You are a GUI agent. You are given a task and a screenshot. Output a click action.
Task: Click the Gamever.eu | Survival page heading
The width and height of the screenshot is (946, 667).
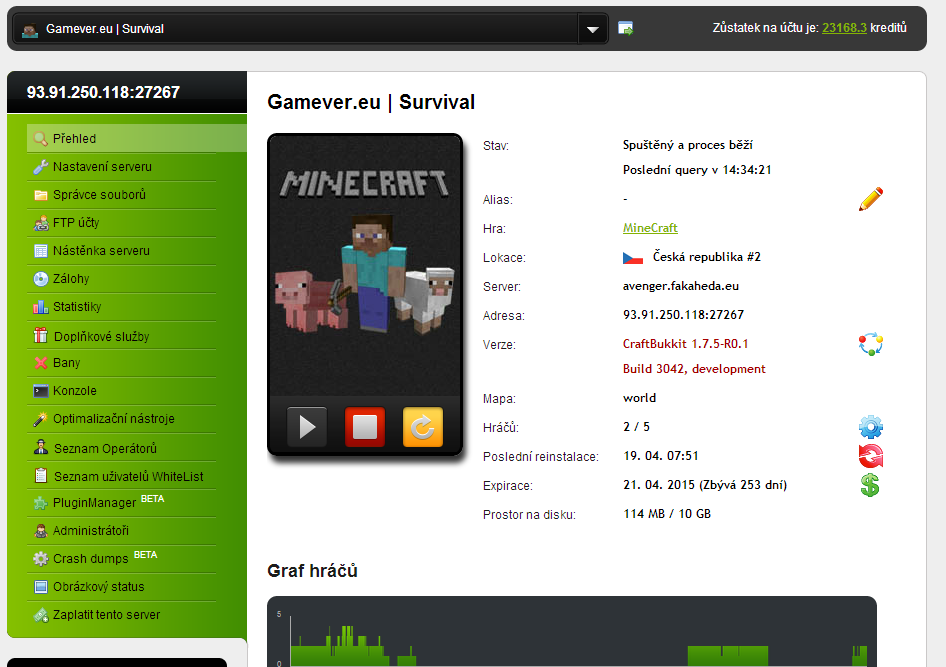(371, 102)
